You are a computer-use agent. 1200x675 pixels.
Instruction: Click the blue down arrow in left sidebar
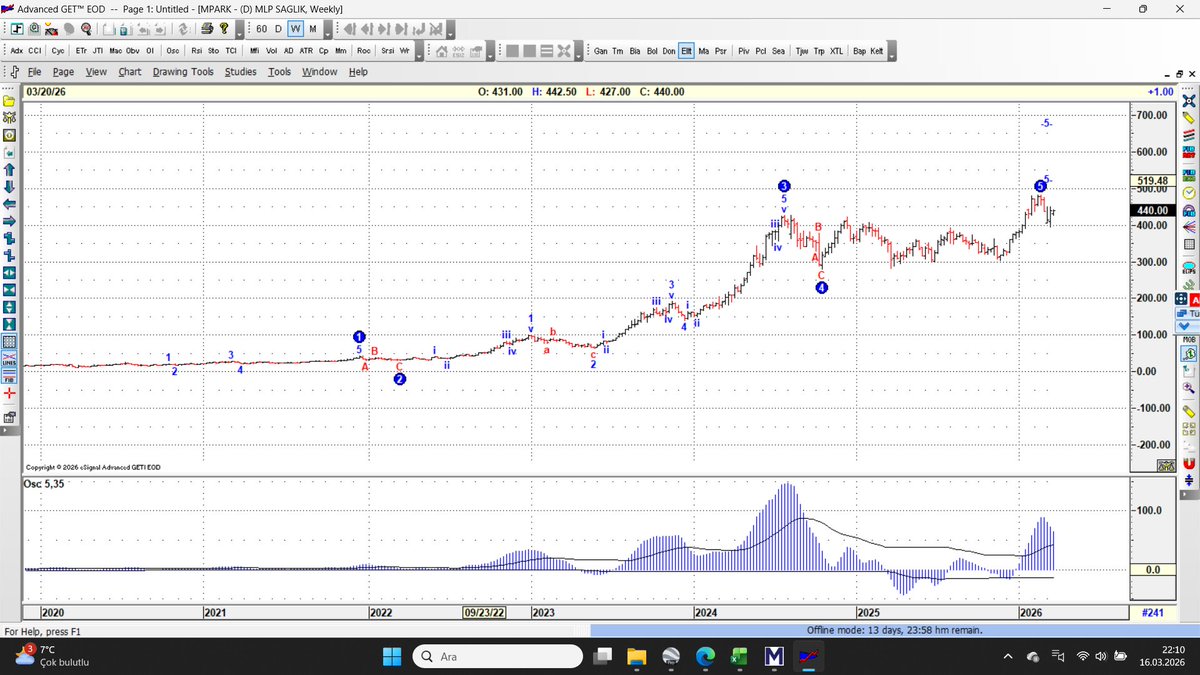click(9, 186)
